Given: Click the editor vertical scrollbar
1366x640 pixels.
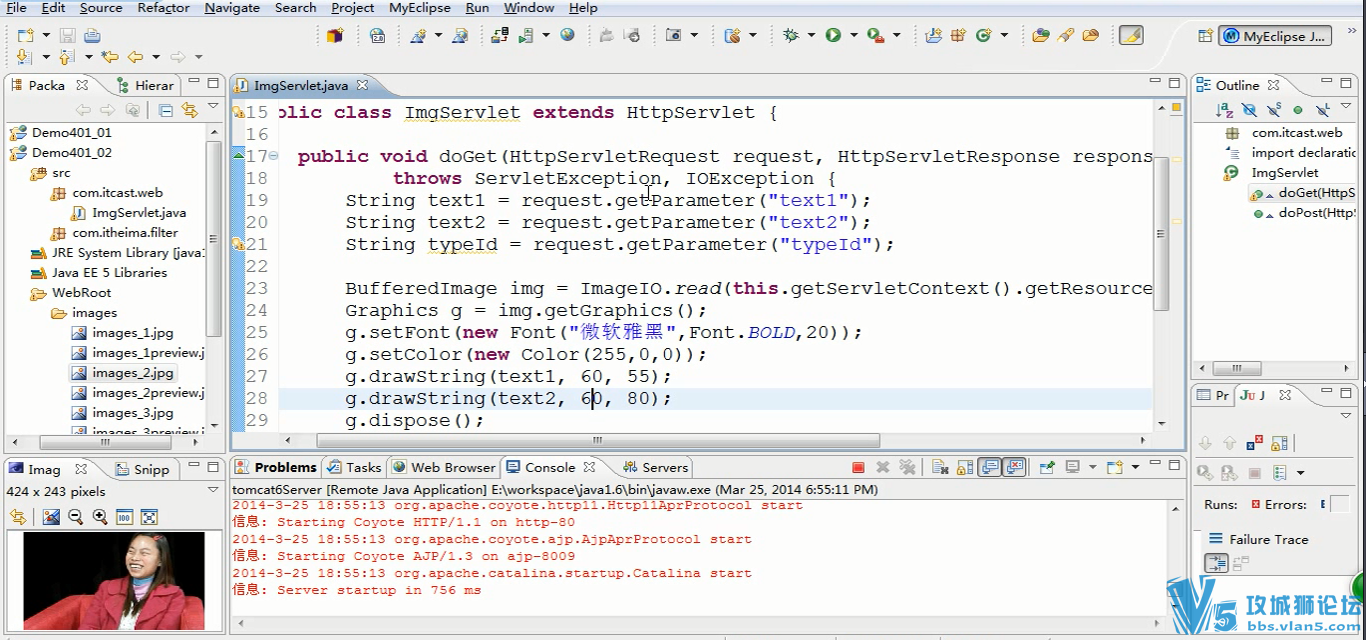Looking at the screenshot, I should click(x=1161, y=234).
